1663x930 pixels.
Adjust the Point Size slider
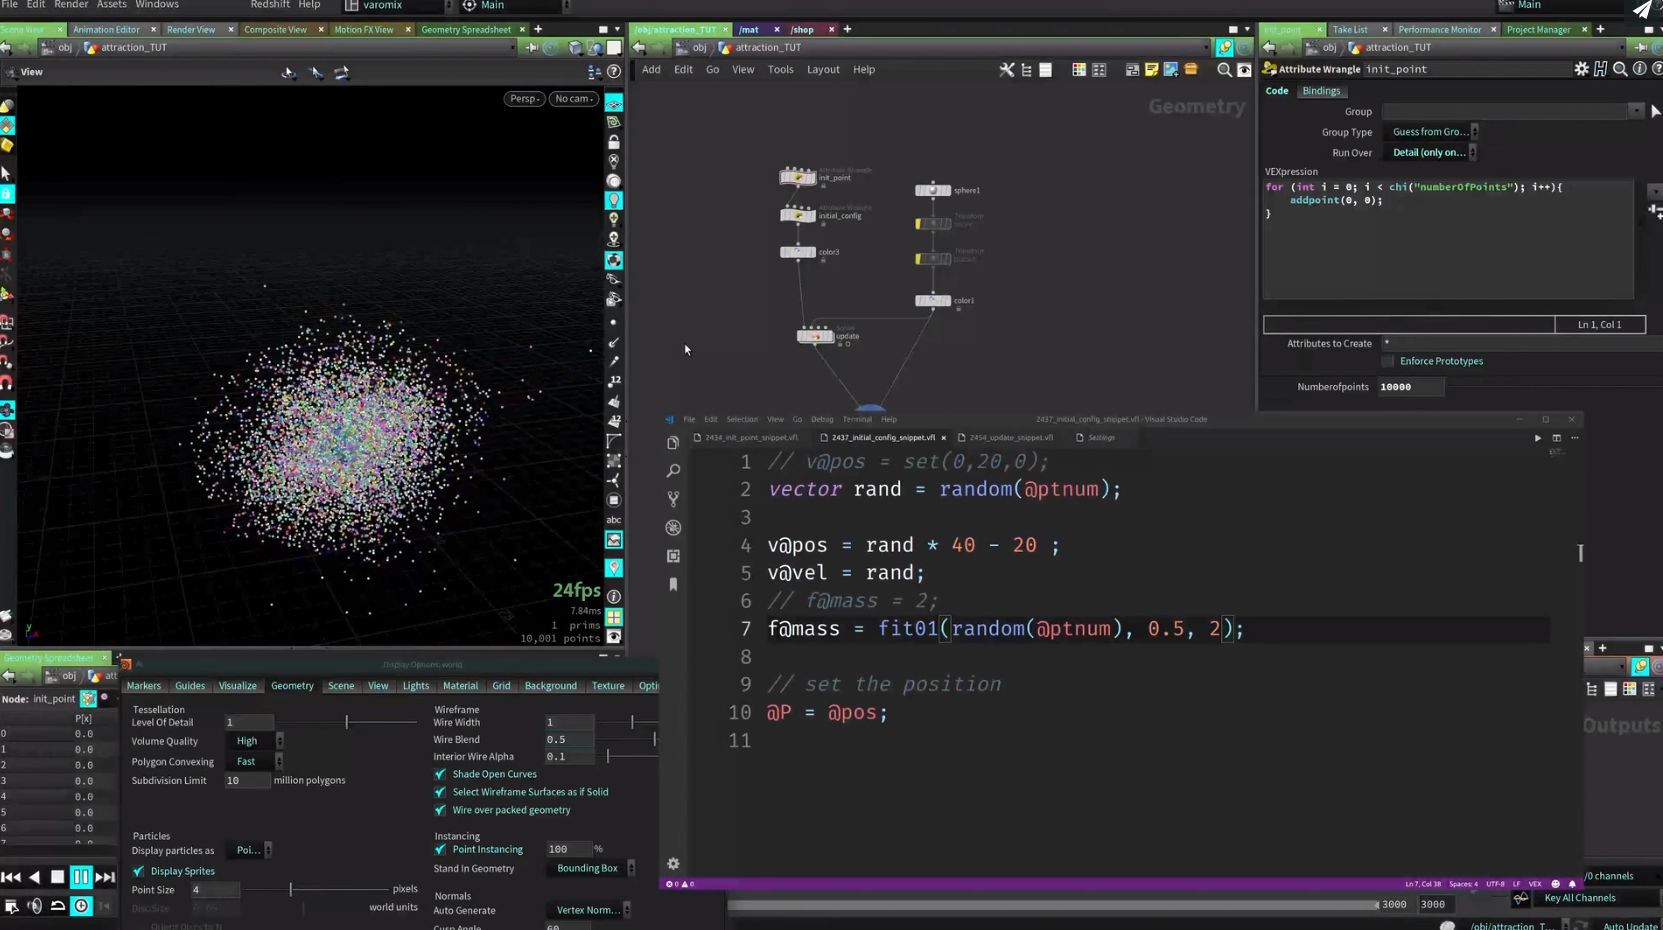coord(291,890)
